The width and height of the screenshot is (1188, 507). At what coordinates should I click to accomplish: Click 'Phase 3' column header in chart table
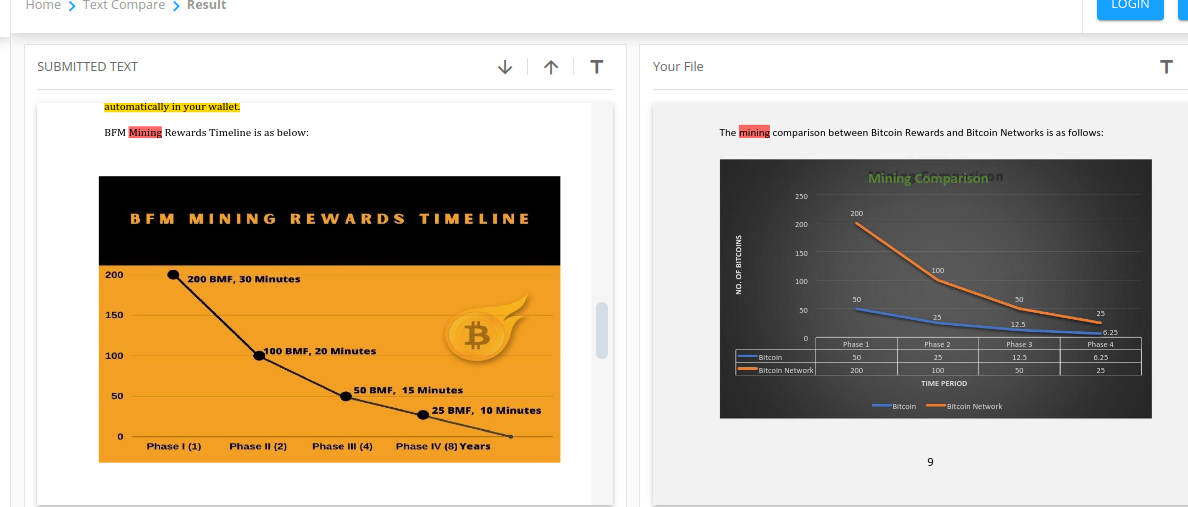point(1019,344)
